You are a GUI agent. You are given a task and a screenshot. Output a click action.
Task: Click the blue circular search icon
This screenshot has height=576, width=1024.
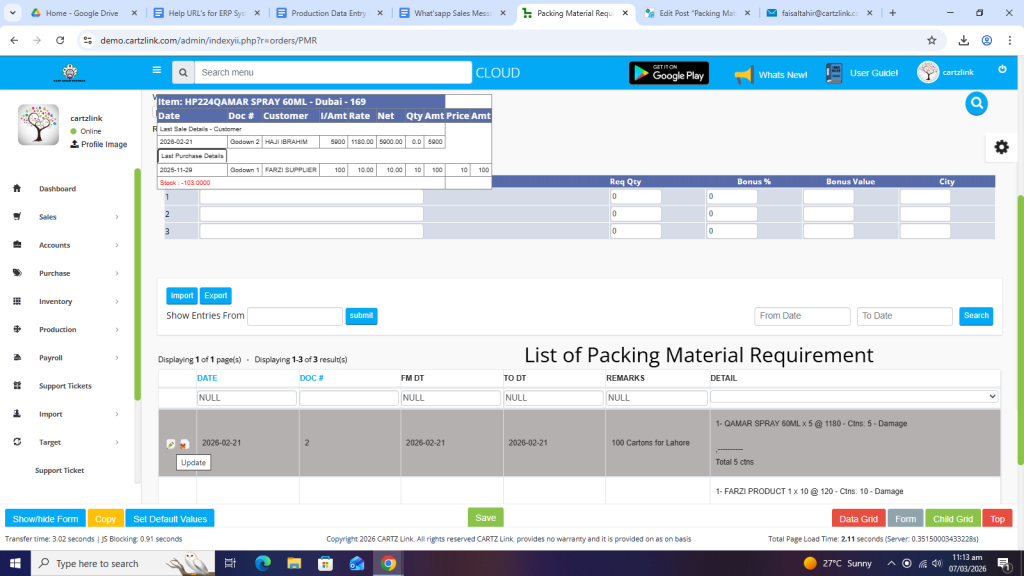tap(976, 103)
